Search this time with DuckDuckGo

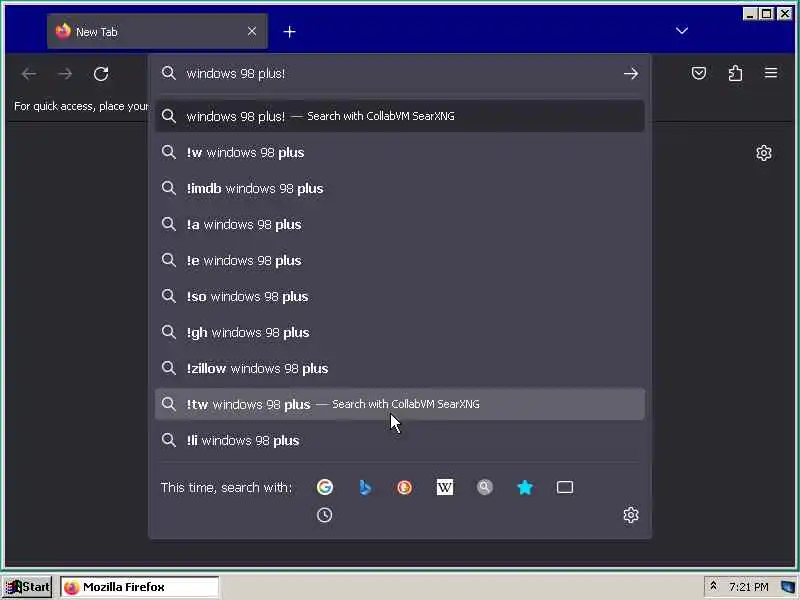pyautogui.click(x=405, y=487)
